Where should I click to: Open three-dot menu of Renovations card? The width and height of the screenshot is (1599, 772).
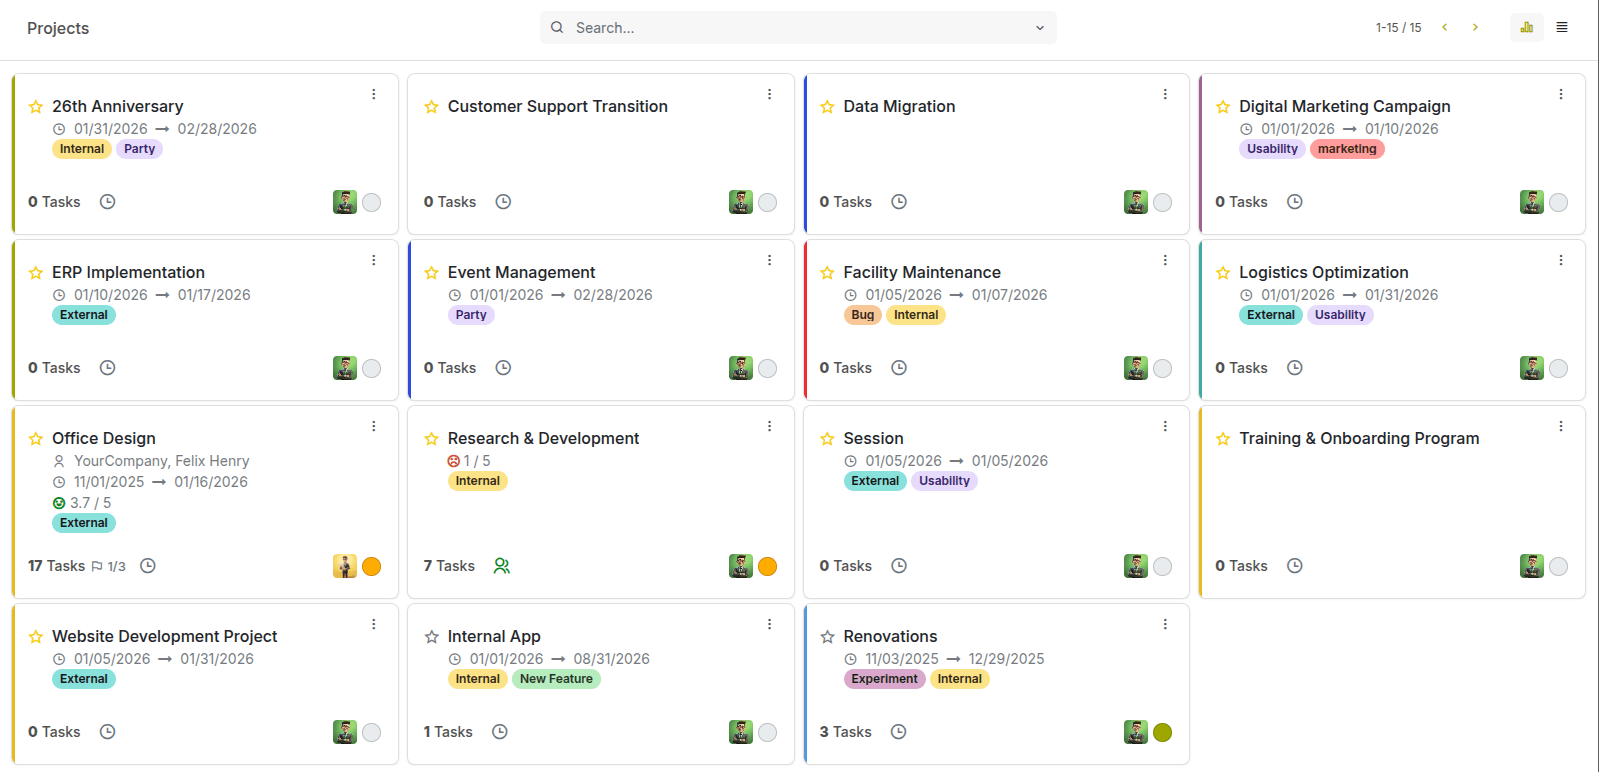pos(1165,624)
